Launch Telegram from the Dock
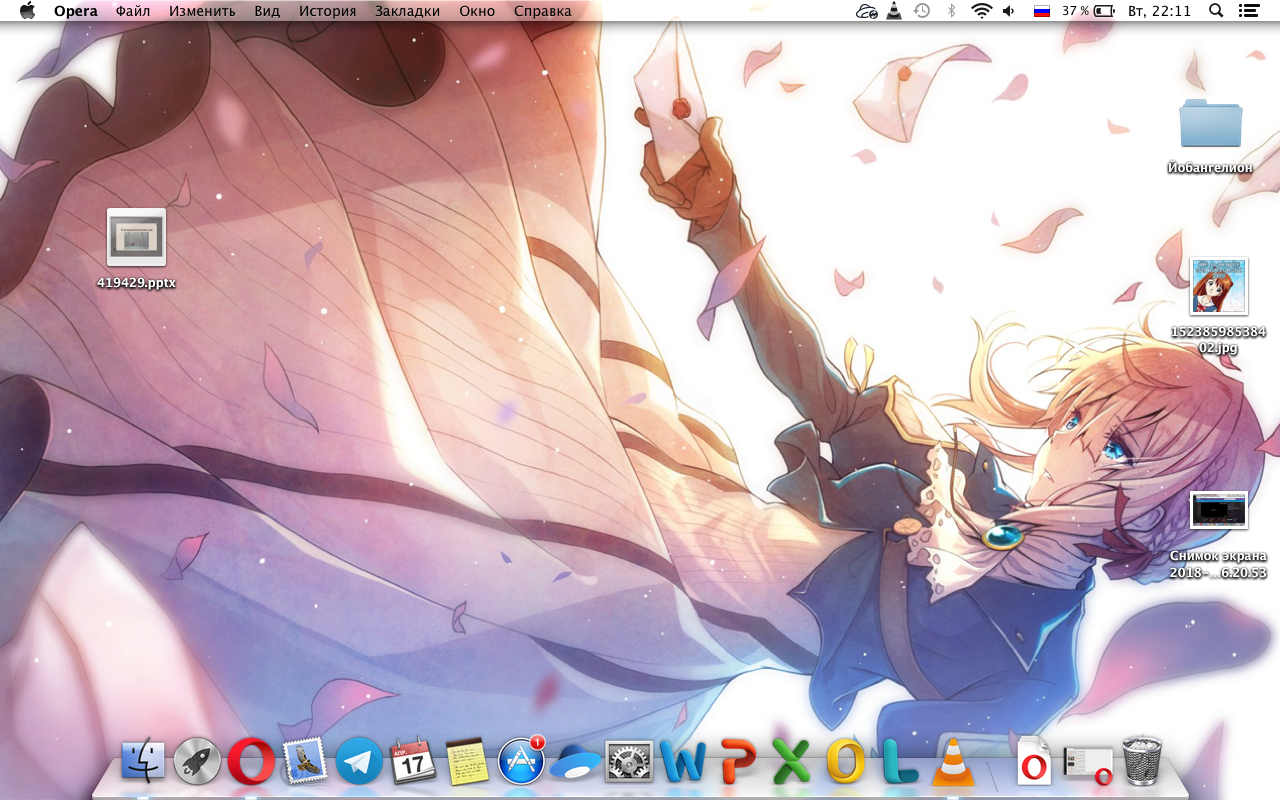This screenshot has width=1280, height=800. coord(359,763)
